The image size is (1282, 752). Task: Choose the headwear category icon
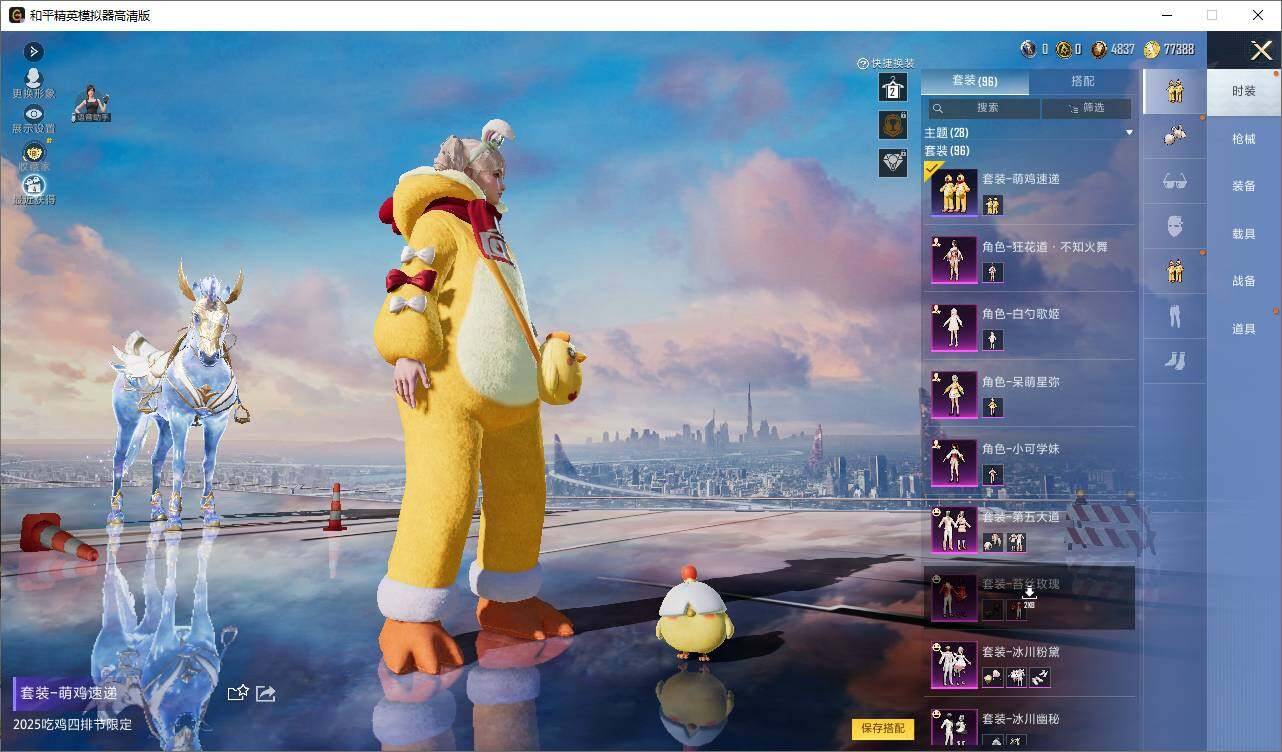point(1175,134)
